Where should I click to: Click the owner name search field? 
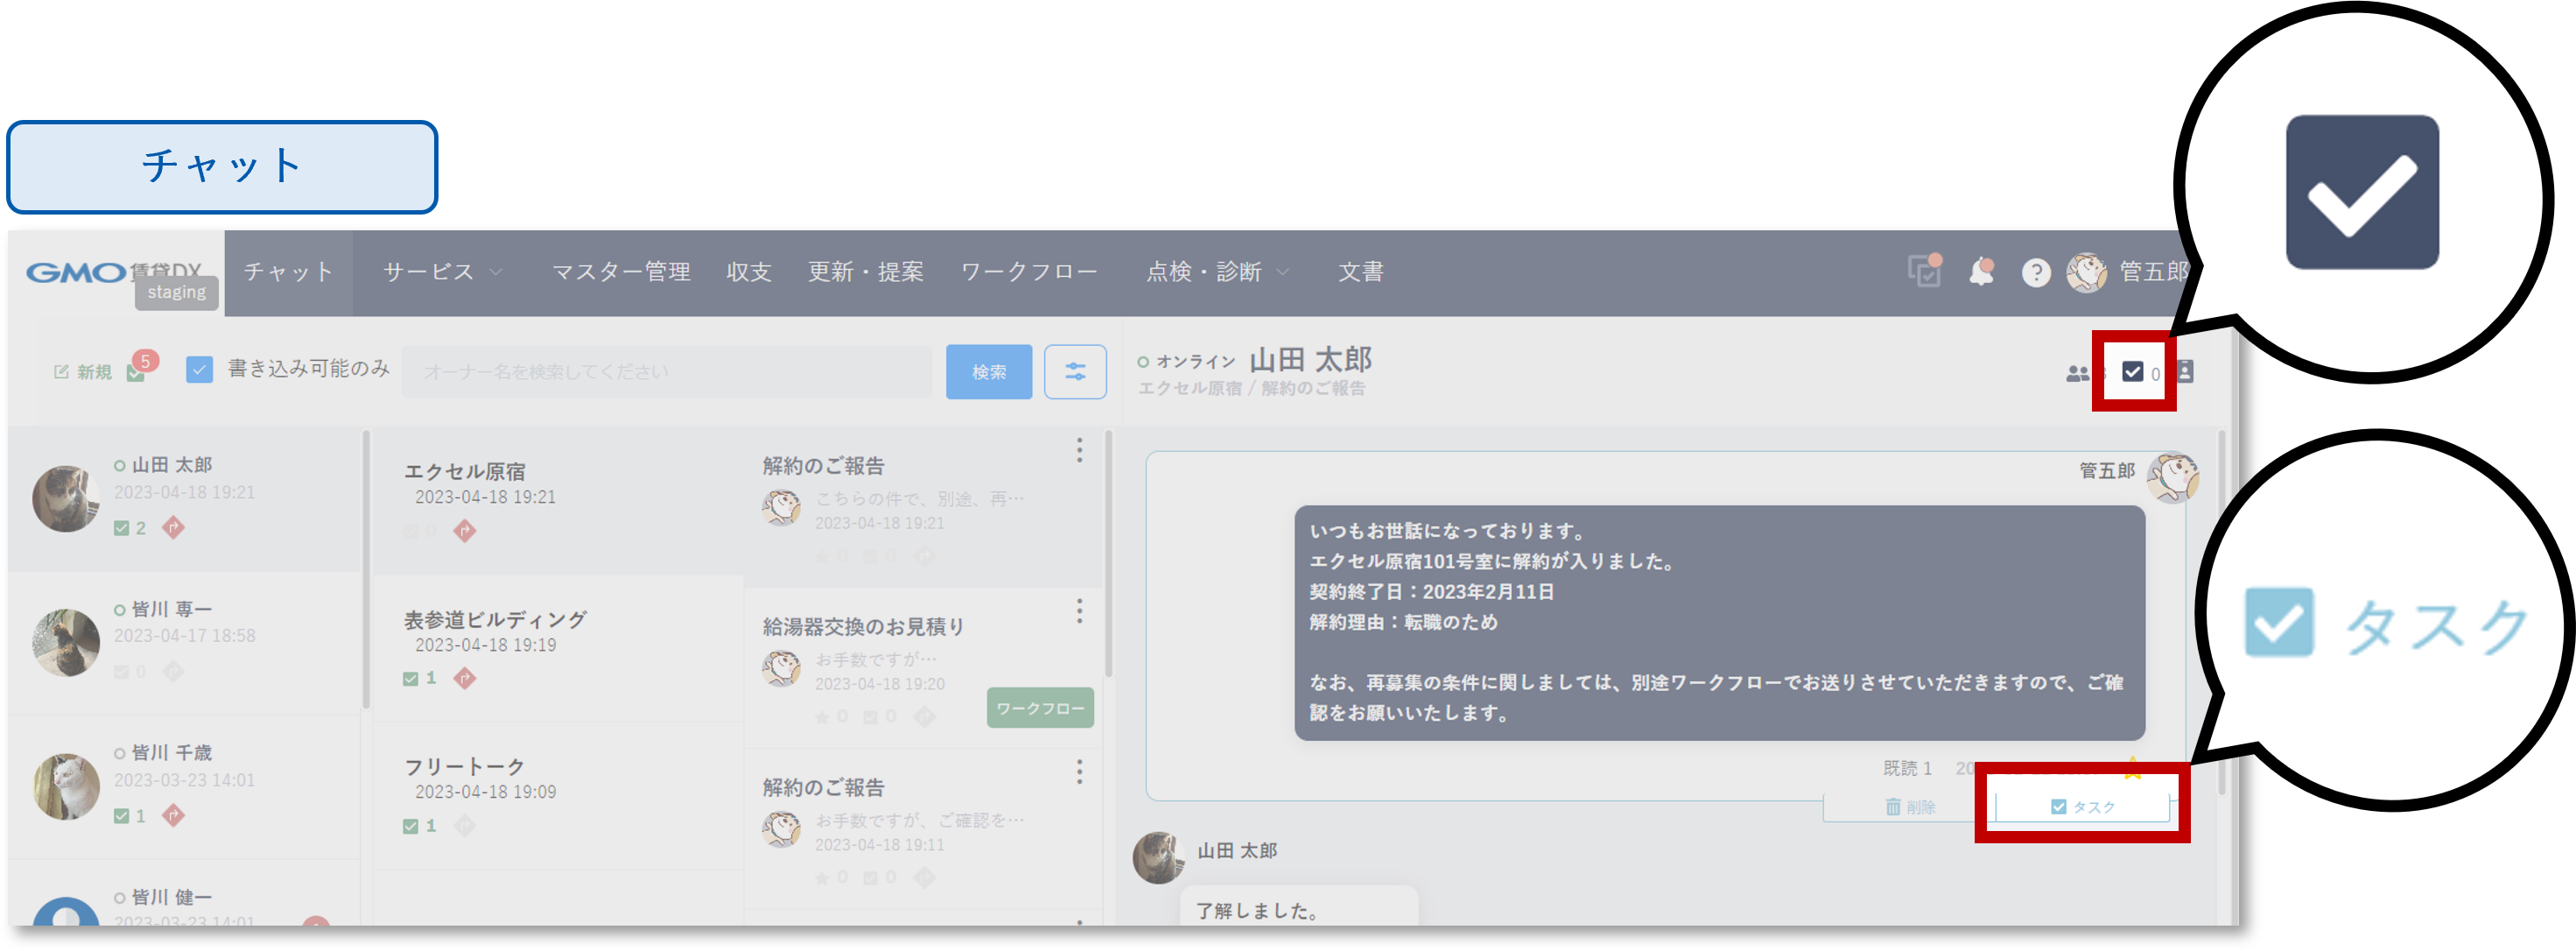[x=666, y=372]
